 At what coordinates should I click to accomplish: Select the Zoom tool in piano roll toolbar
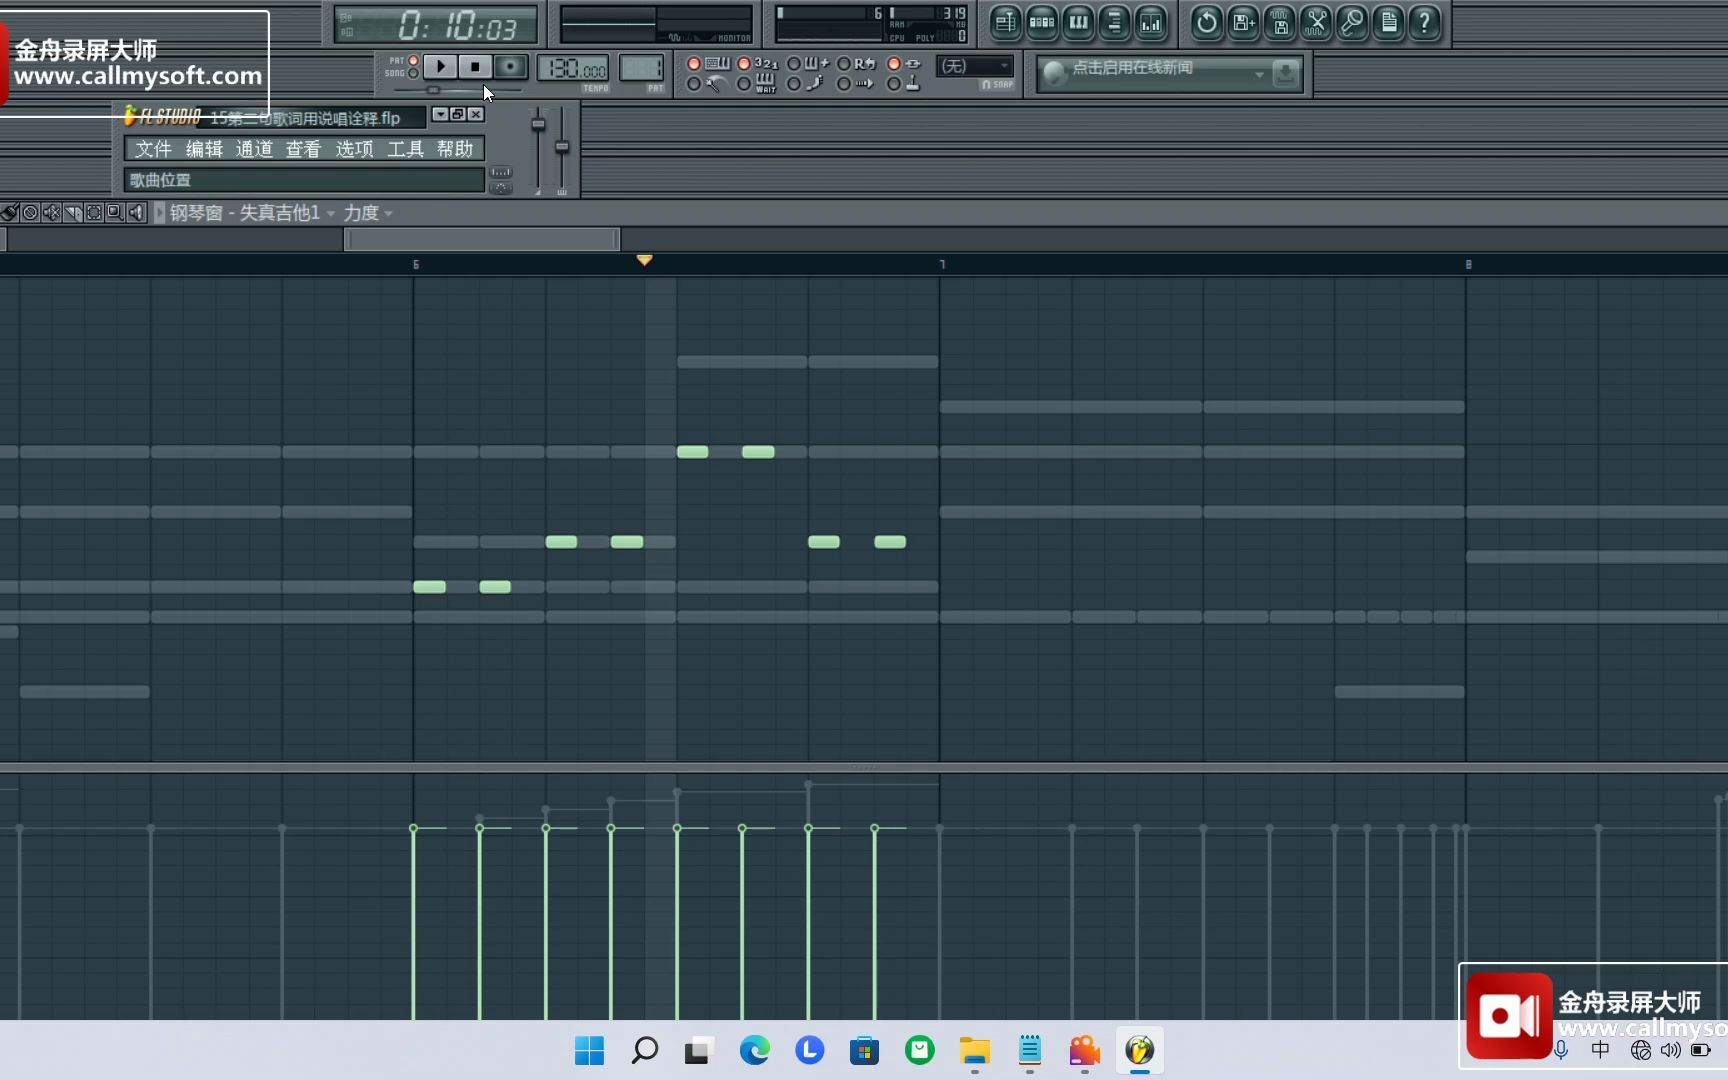115,212
